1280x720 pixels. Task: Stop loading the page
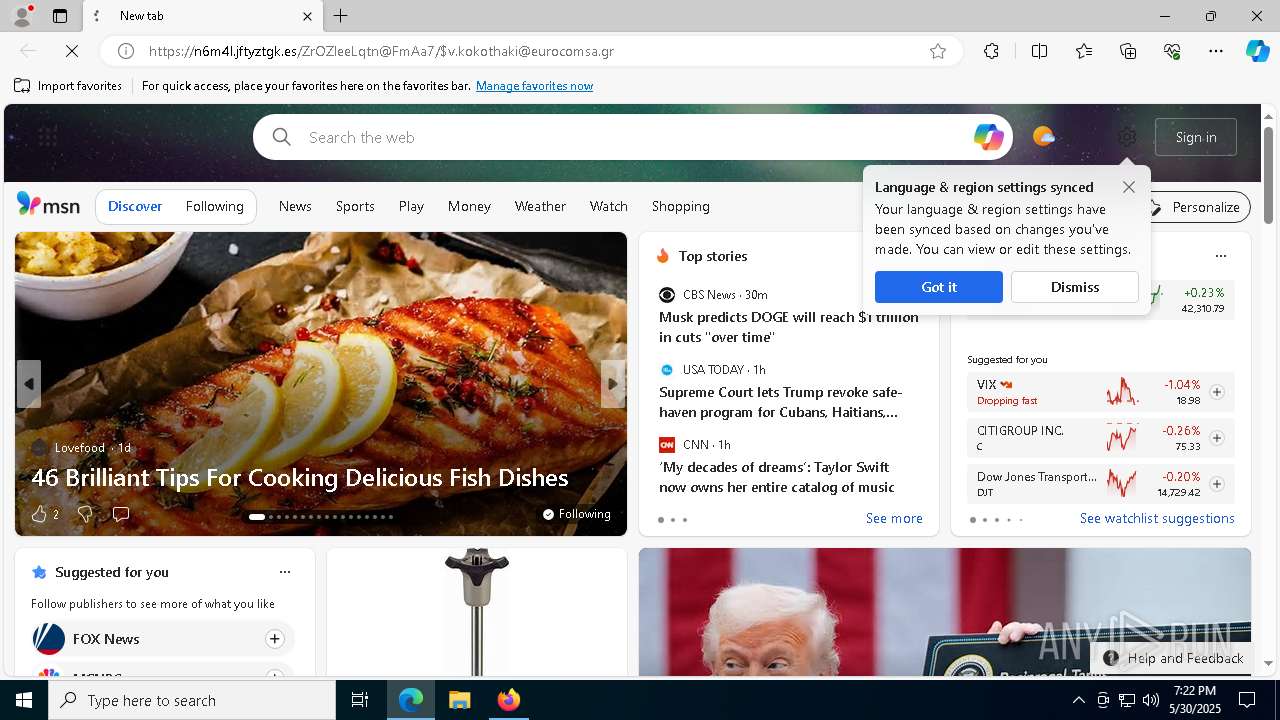pos(72,51)
